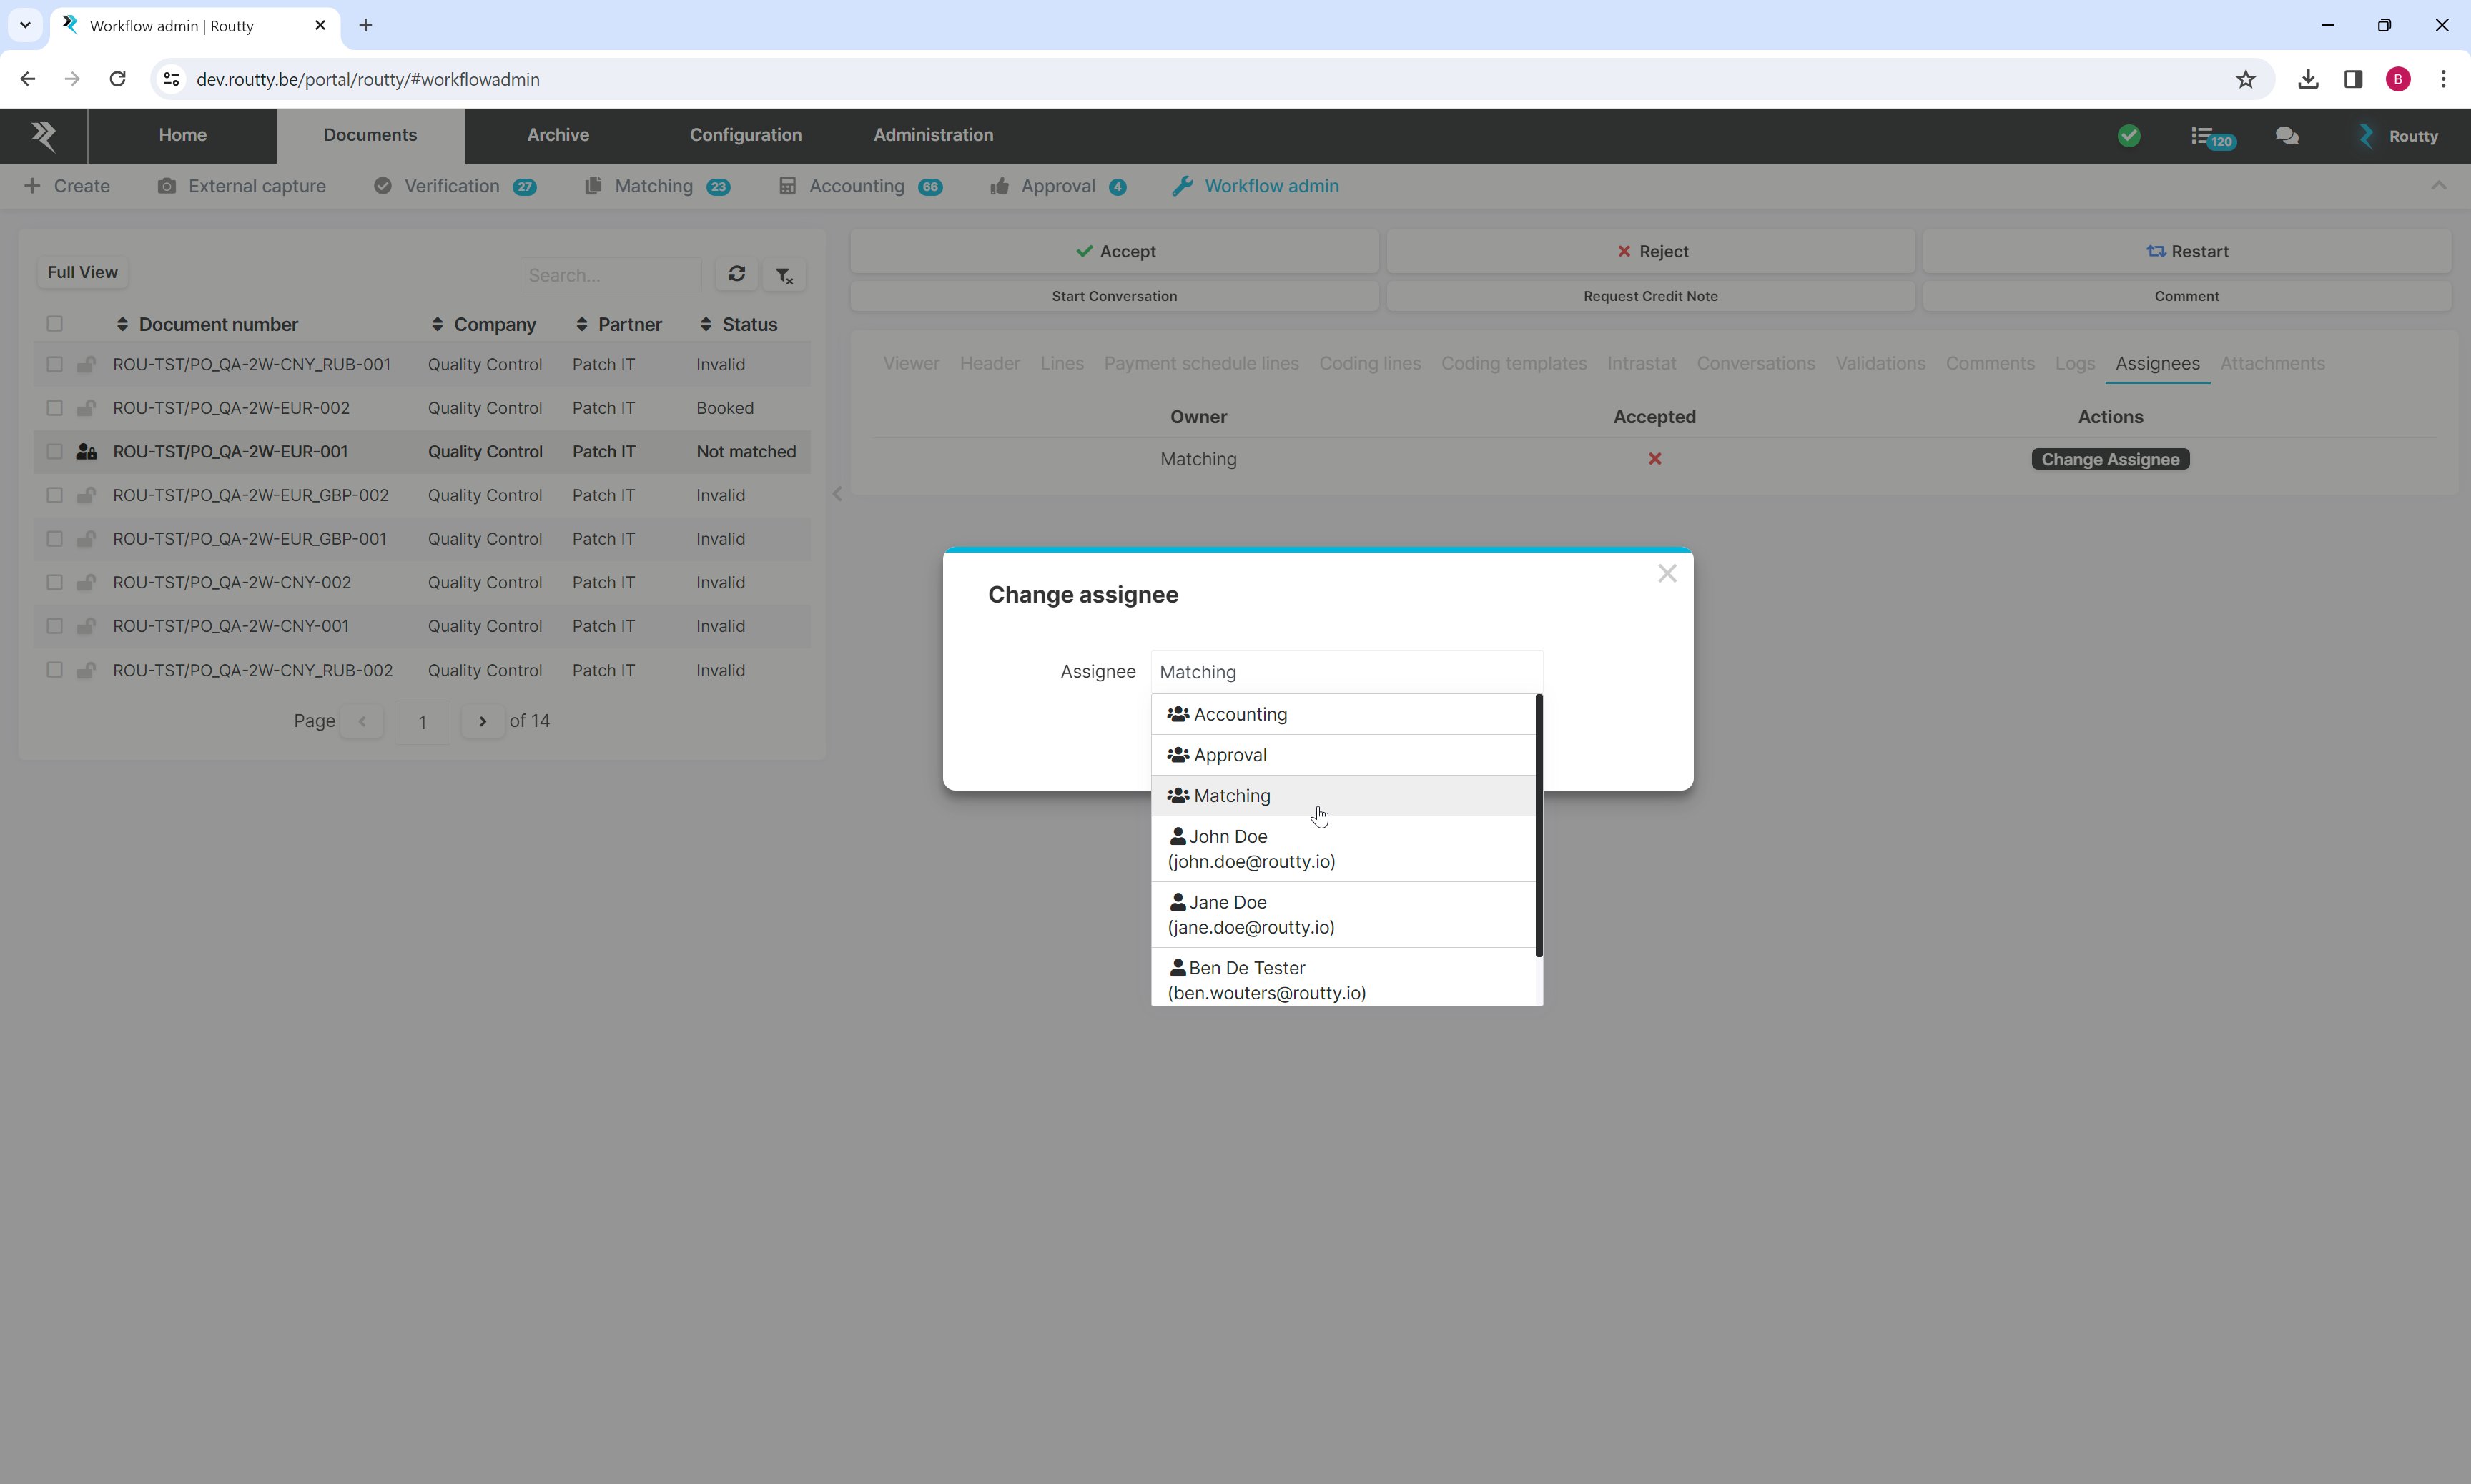Switch to the Logs tab
Viewport: 2471px width, 1484px height.
coord(2074,363)
